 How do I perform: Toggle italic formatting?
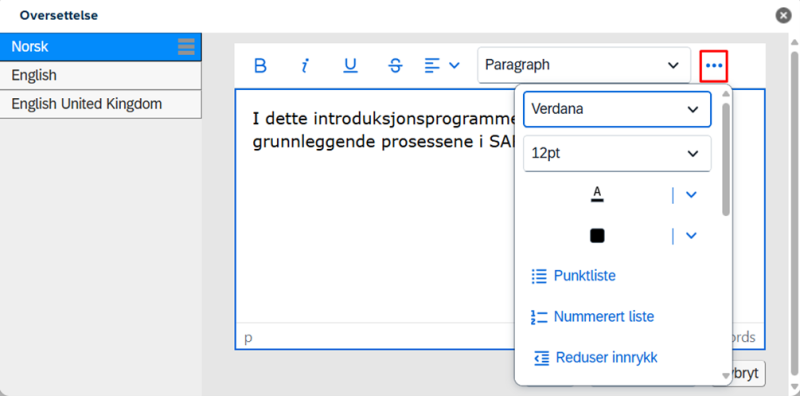point(305,65)
